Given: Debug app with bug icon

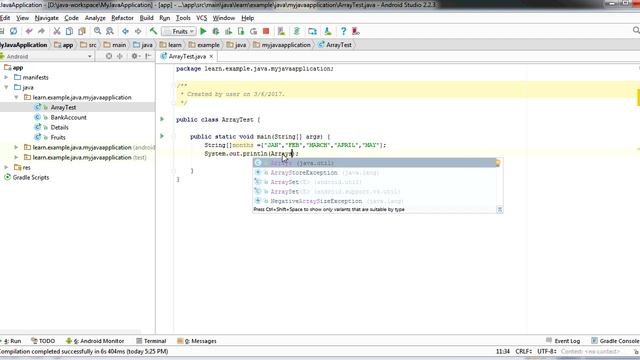Looking at the screenshot, I should click(216, 31).
